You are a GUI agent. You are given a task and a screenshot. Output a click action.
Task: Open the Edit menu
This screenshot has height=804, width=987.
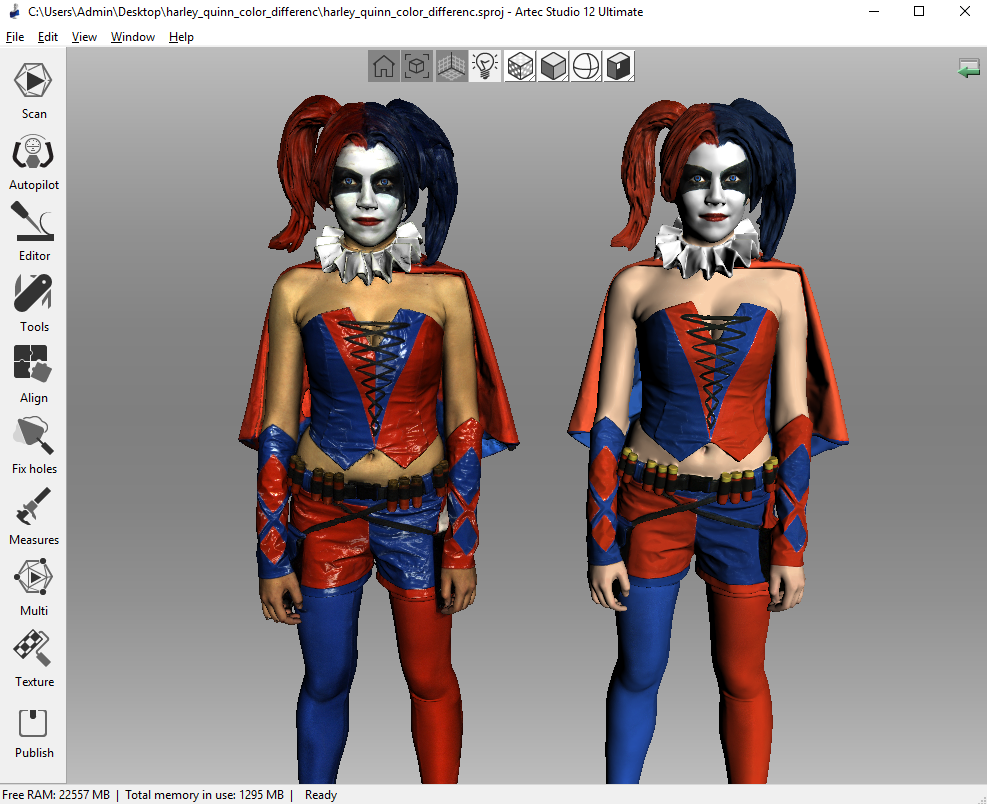(48, 37)
